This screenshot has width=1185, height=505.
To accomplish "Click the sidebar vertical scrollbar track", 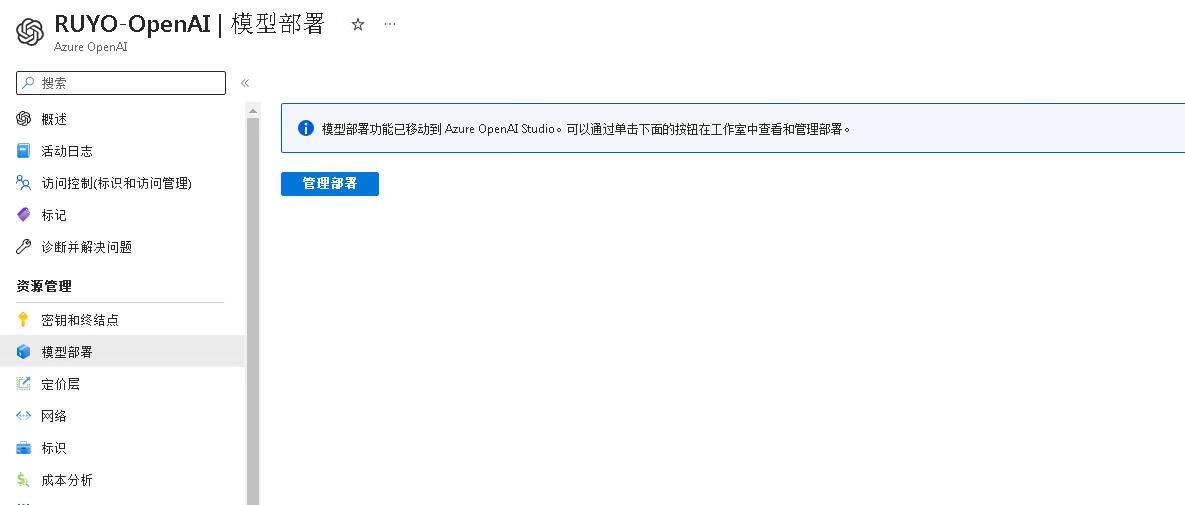I will pos(252,310).
